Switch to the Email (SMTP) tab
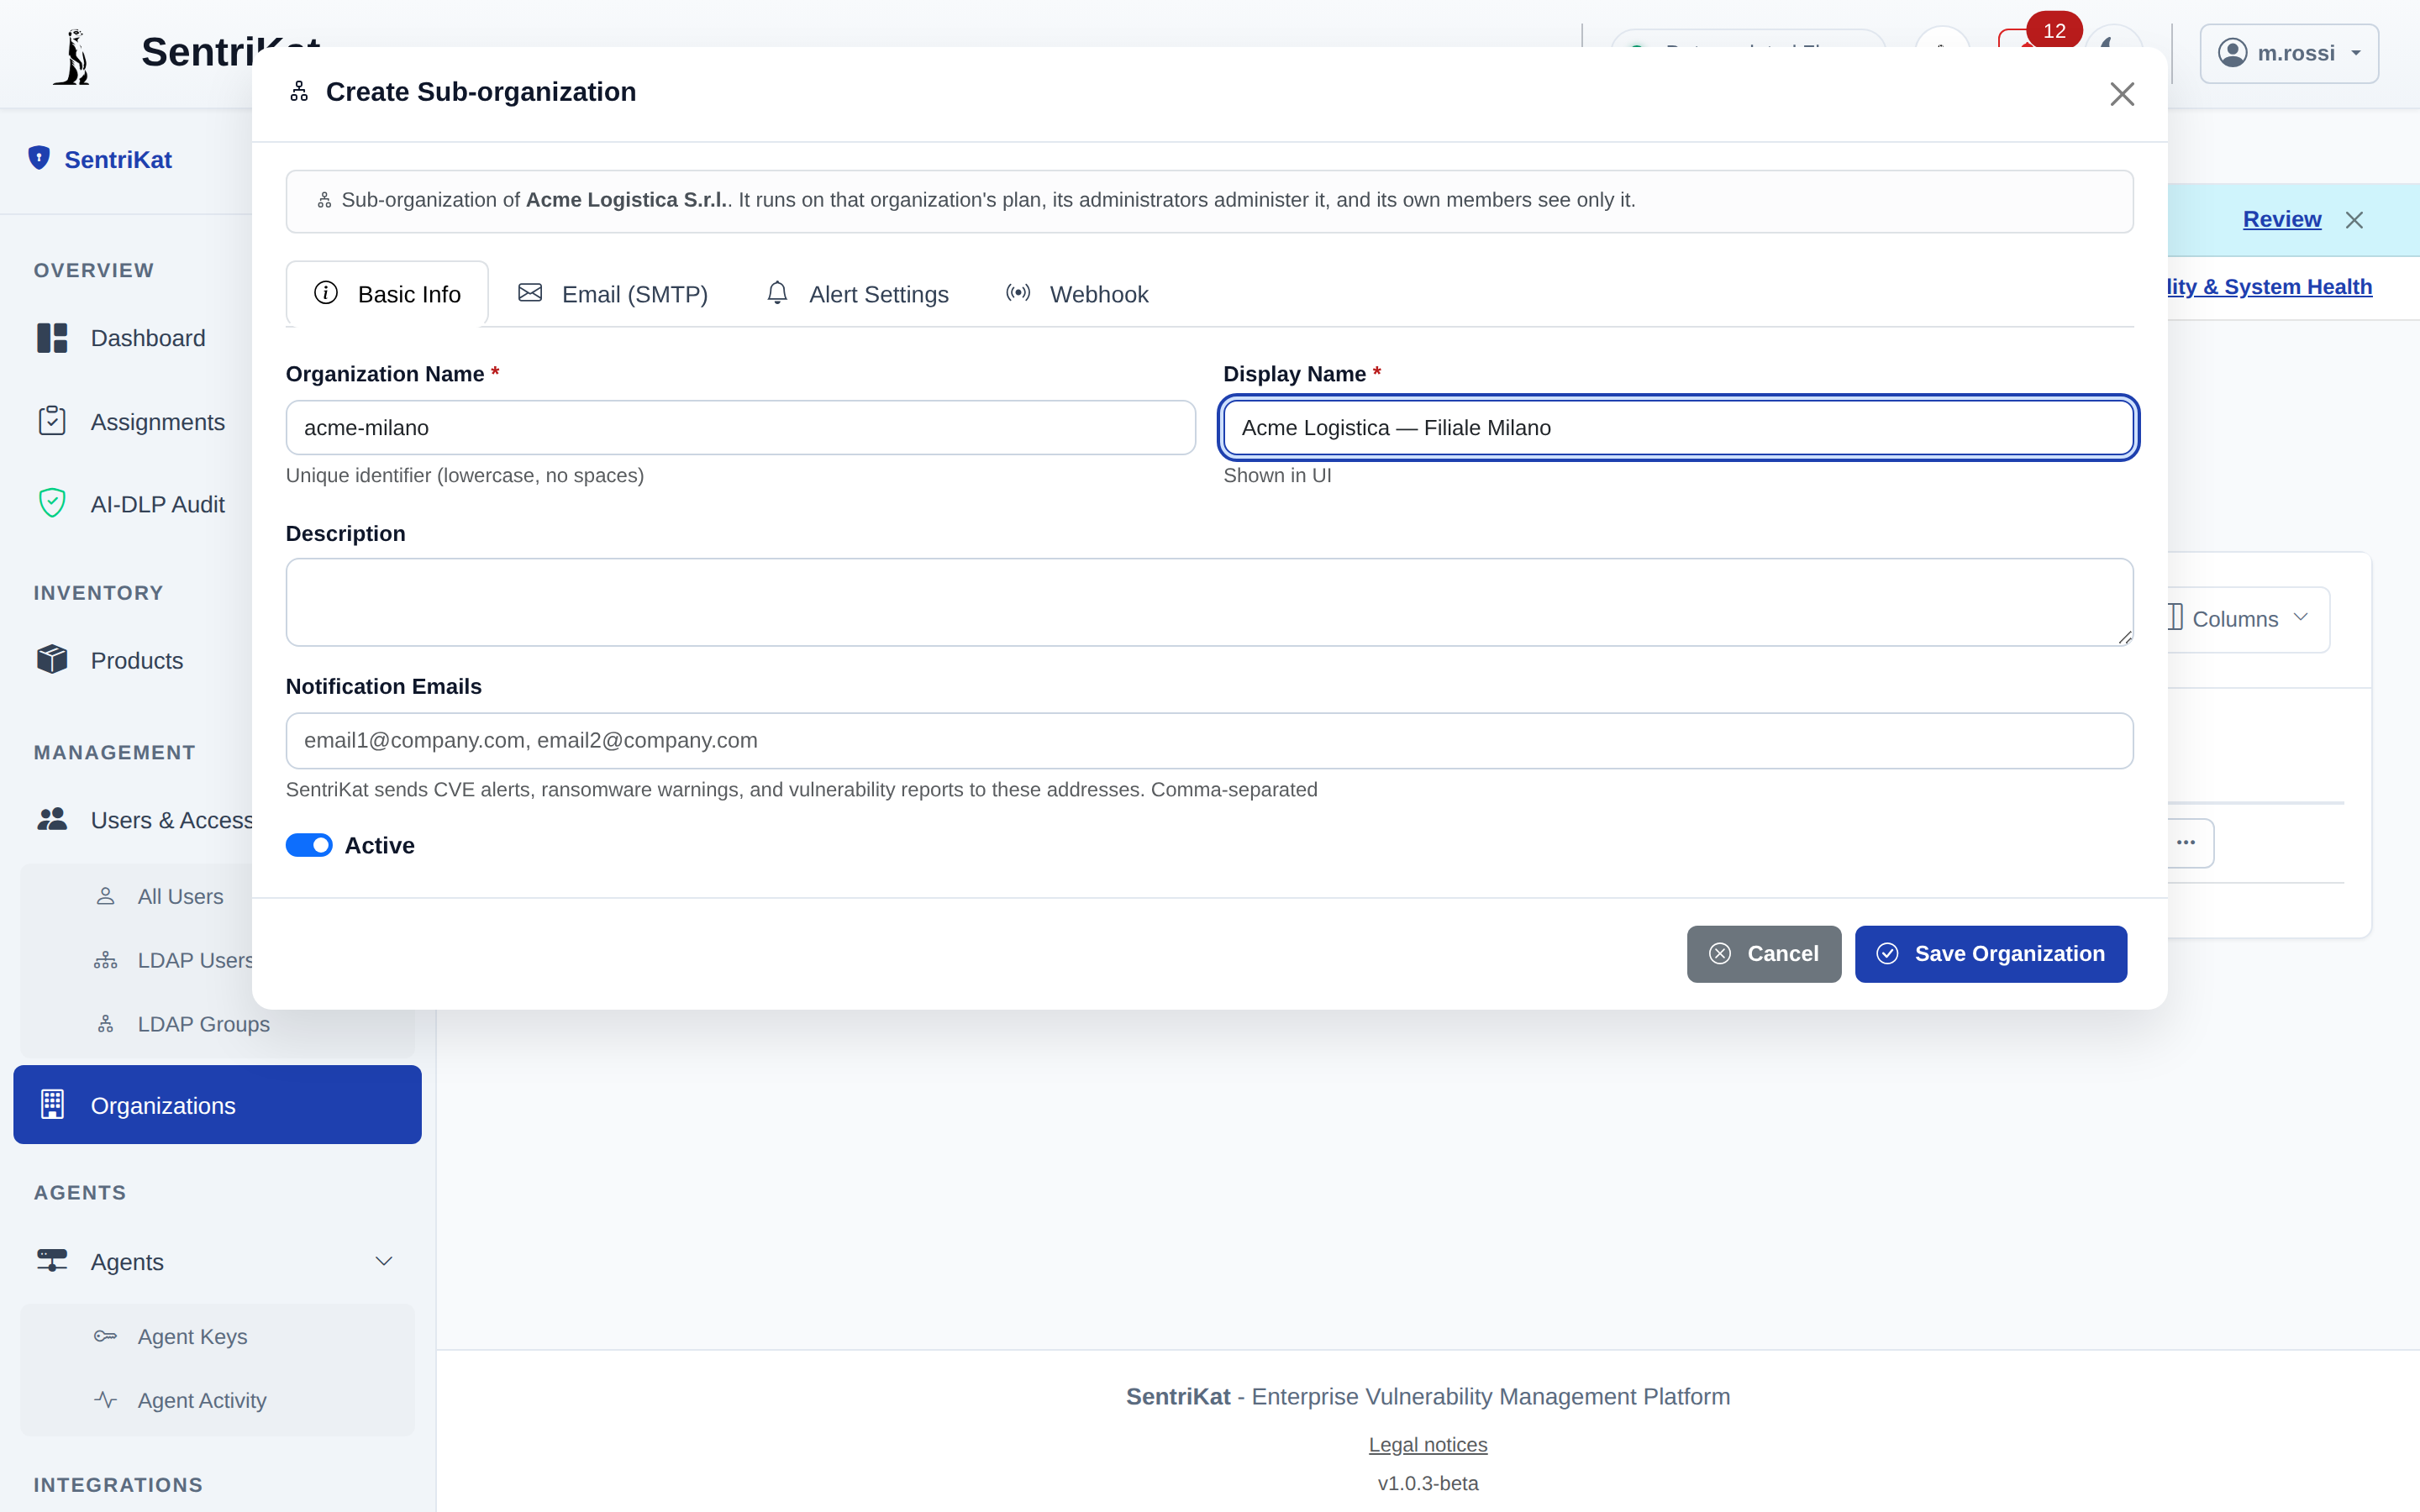 (612, 294)
